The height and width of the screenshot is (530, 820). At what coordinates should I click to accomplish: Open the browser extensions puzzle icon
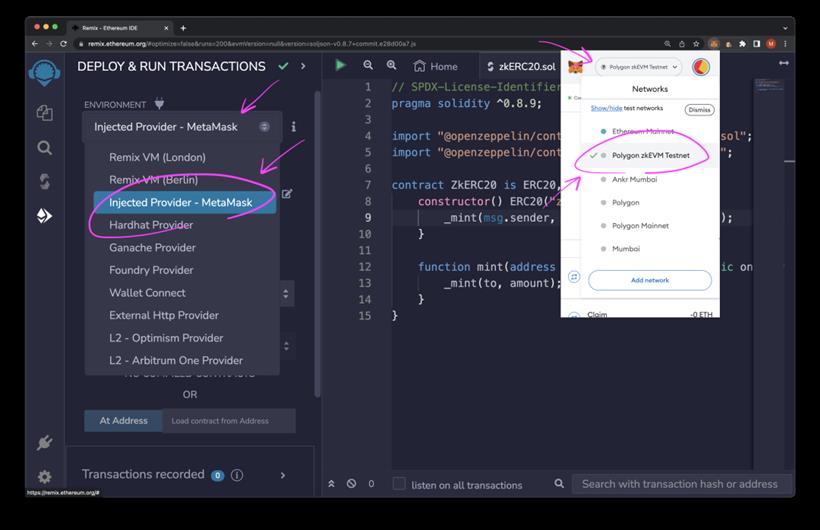(742, 44)
